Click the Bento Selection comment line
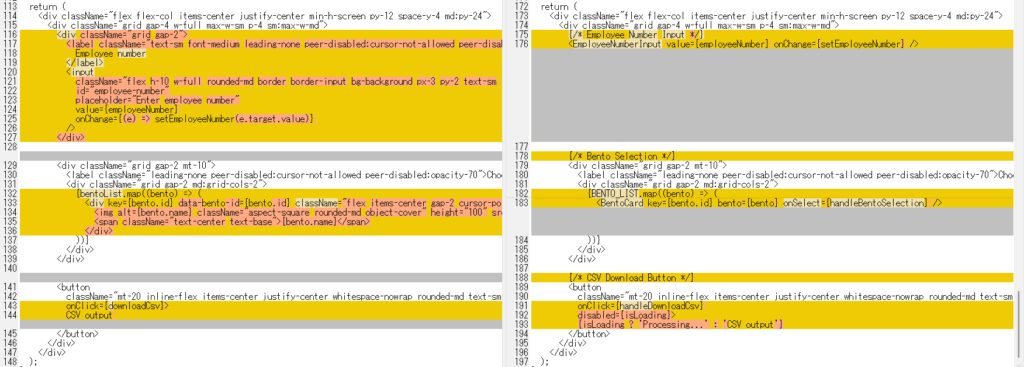This screenshot has height=367, width=1024. (621, 156)
